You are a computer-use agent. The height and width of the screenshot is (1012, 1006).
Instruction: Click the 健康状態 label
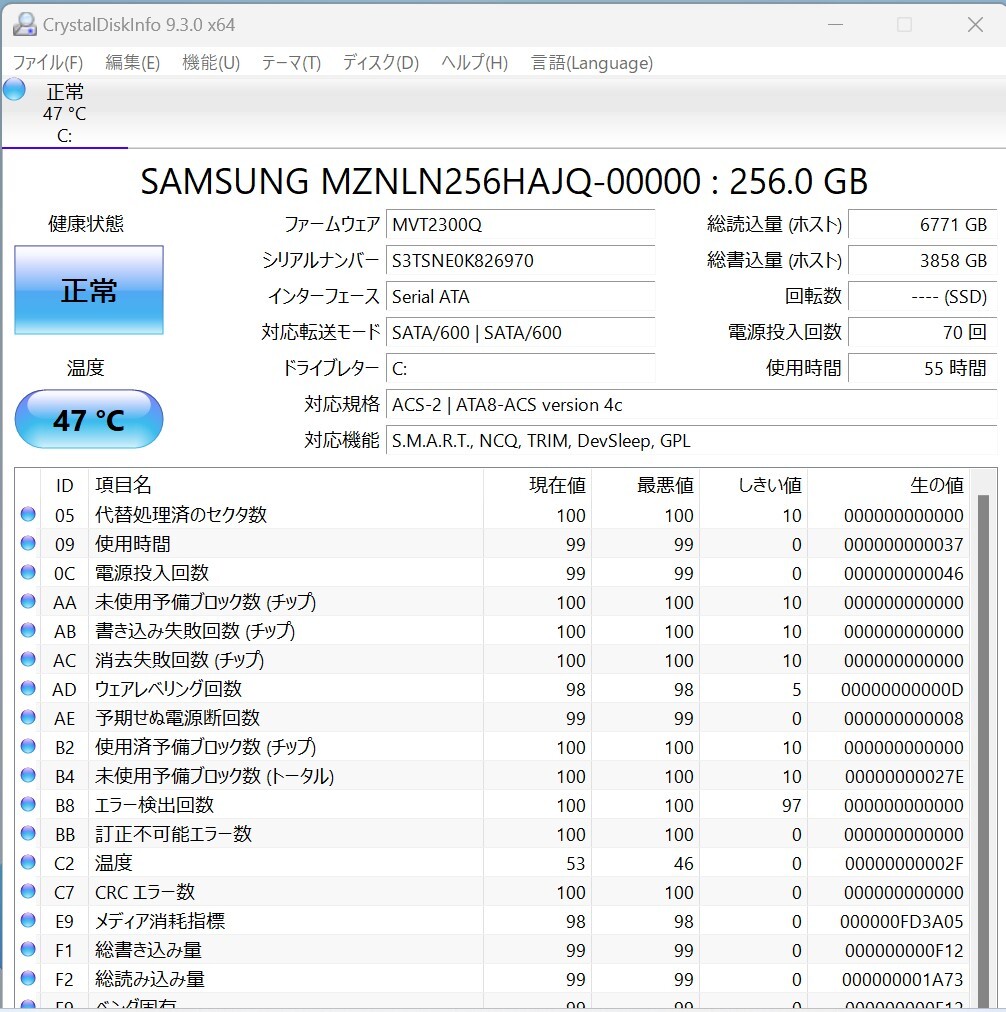point(86,224)
